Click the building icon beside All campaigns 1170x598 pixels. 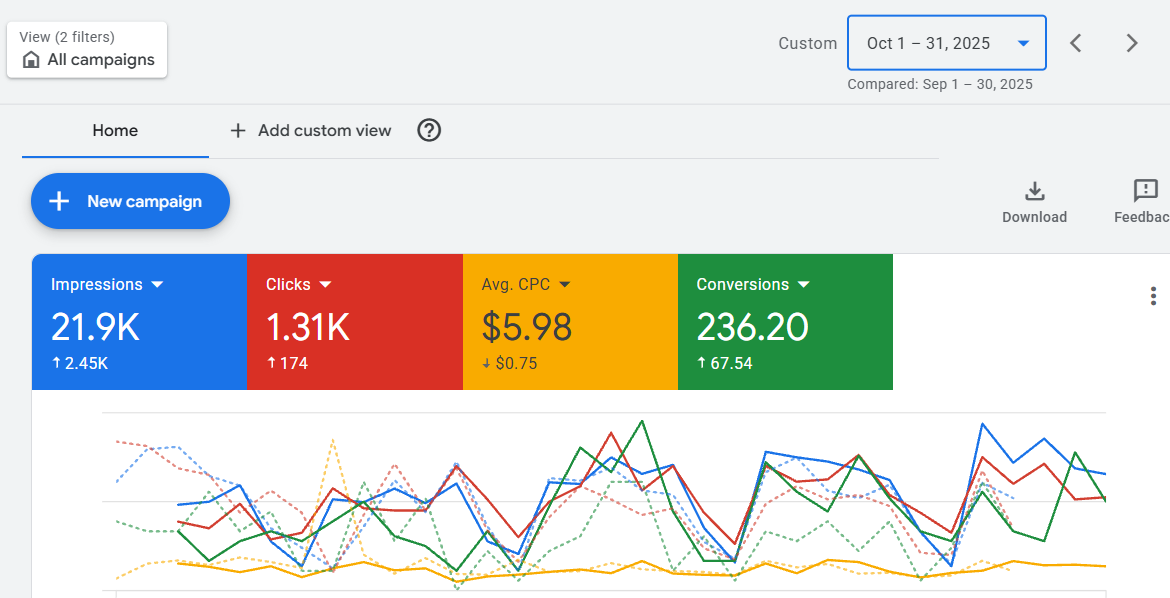pos(31,60)
